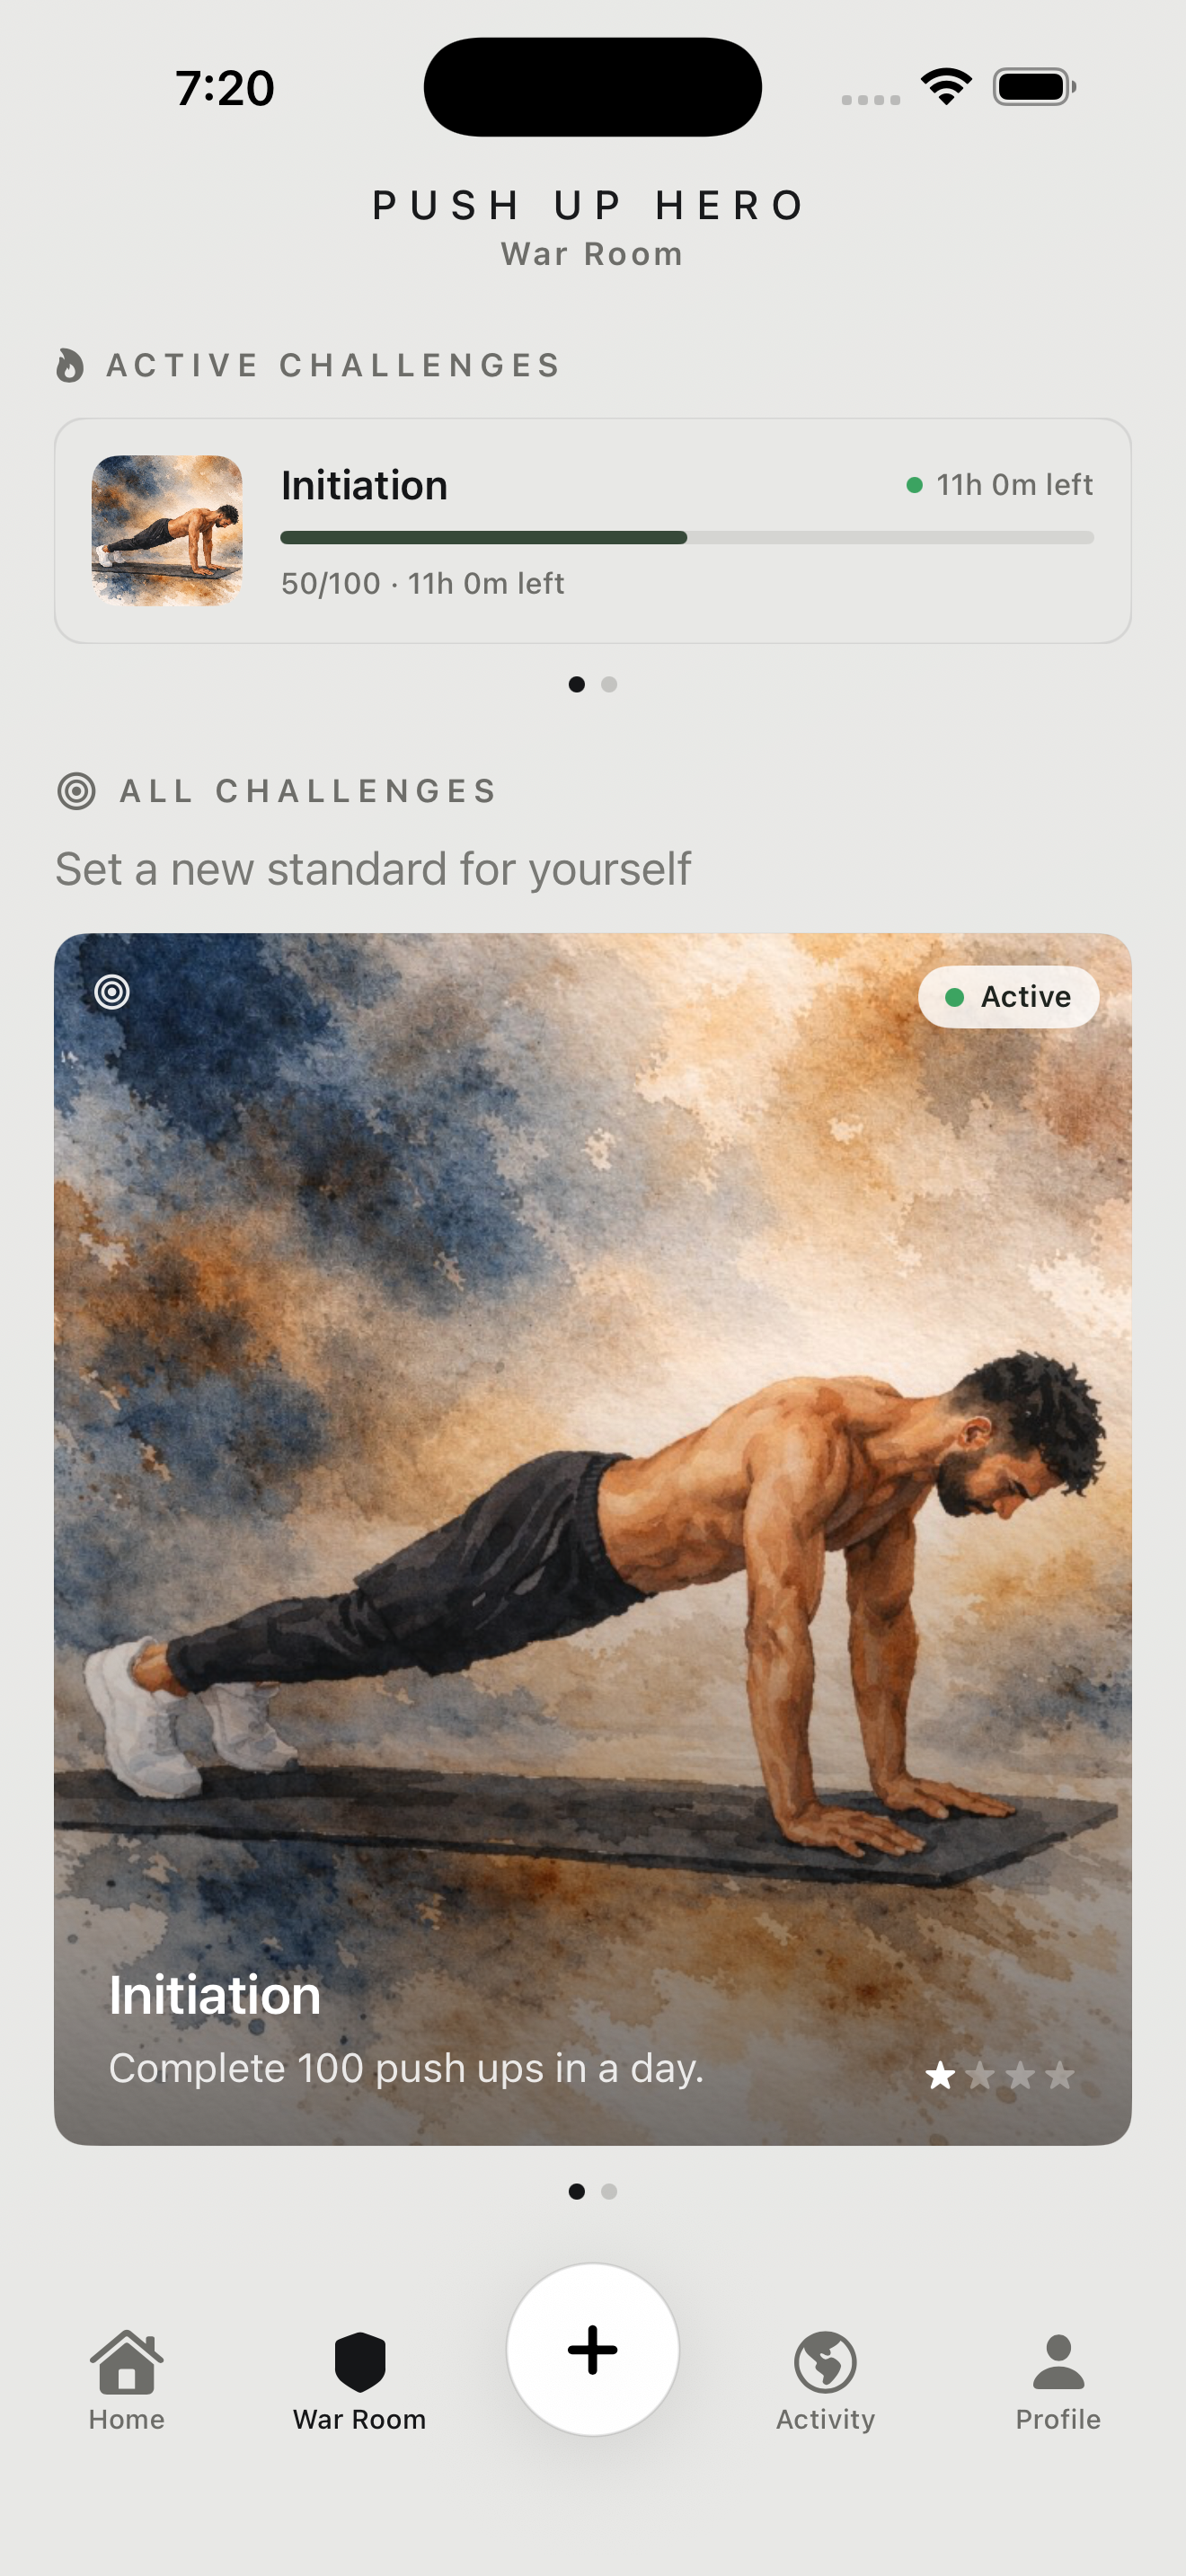Select first active challenge page dot
The height and width of the screenshot is (2576, 1186).
tap(576, 684)
